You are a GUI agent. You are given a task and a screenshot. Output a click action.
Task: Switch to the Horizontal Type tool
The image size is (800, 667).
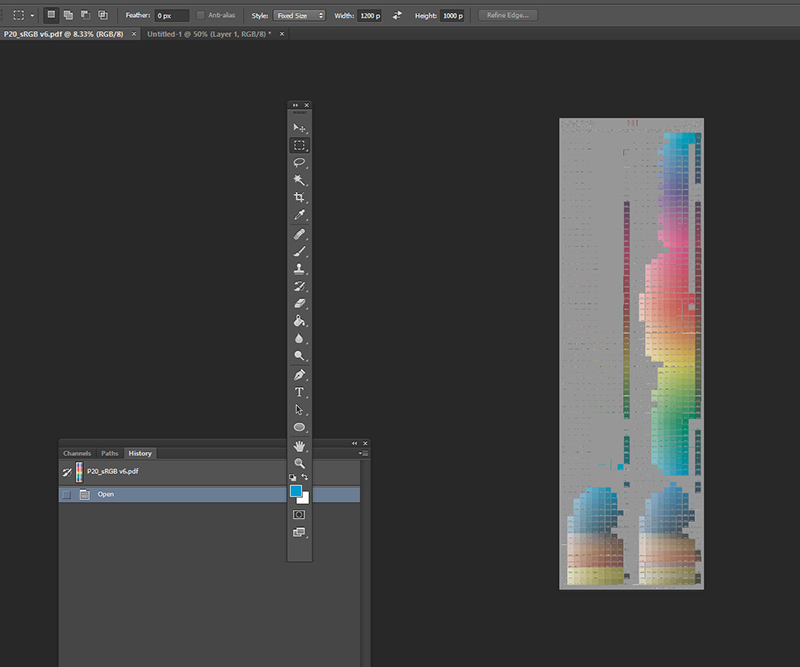(299, 393)
